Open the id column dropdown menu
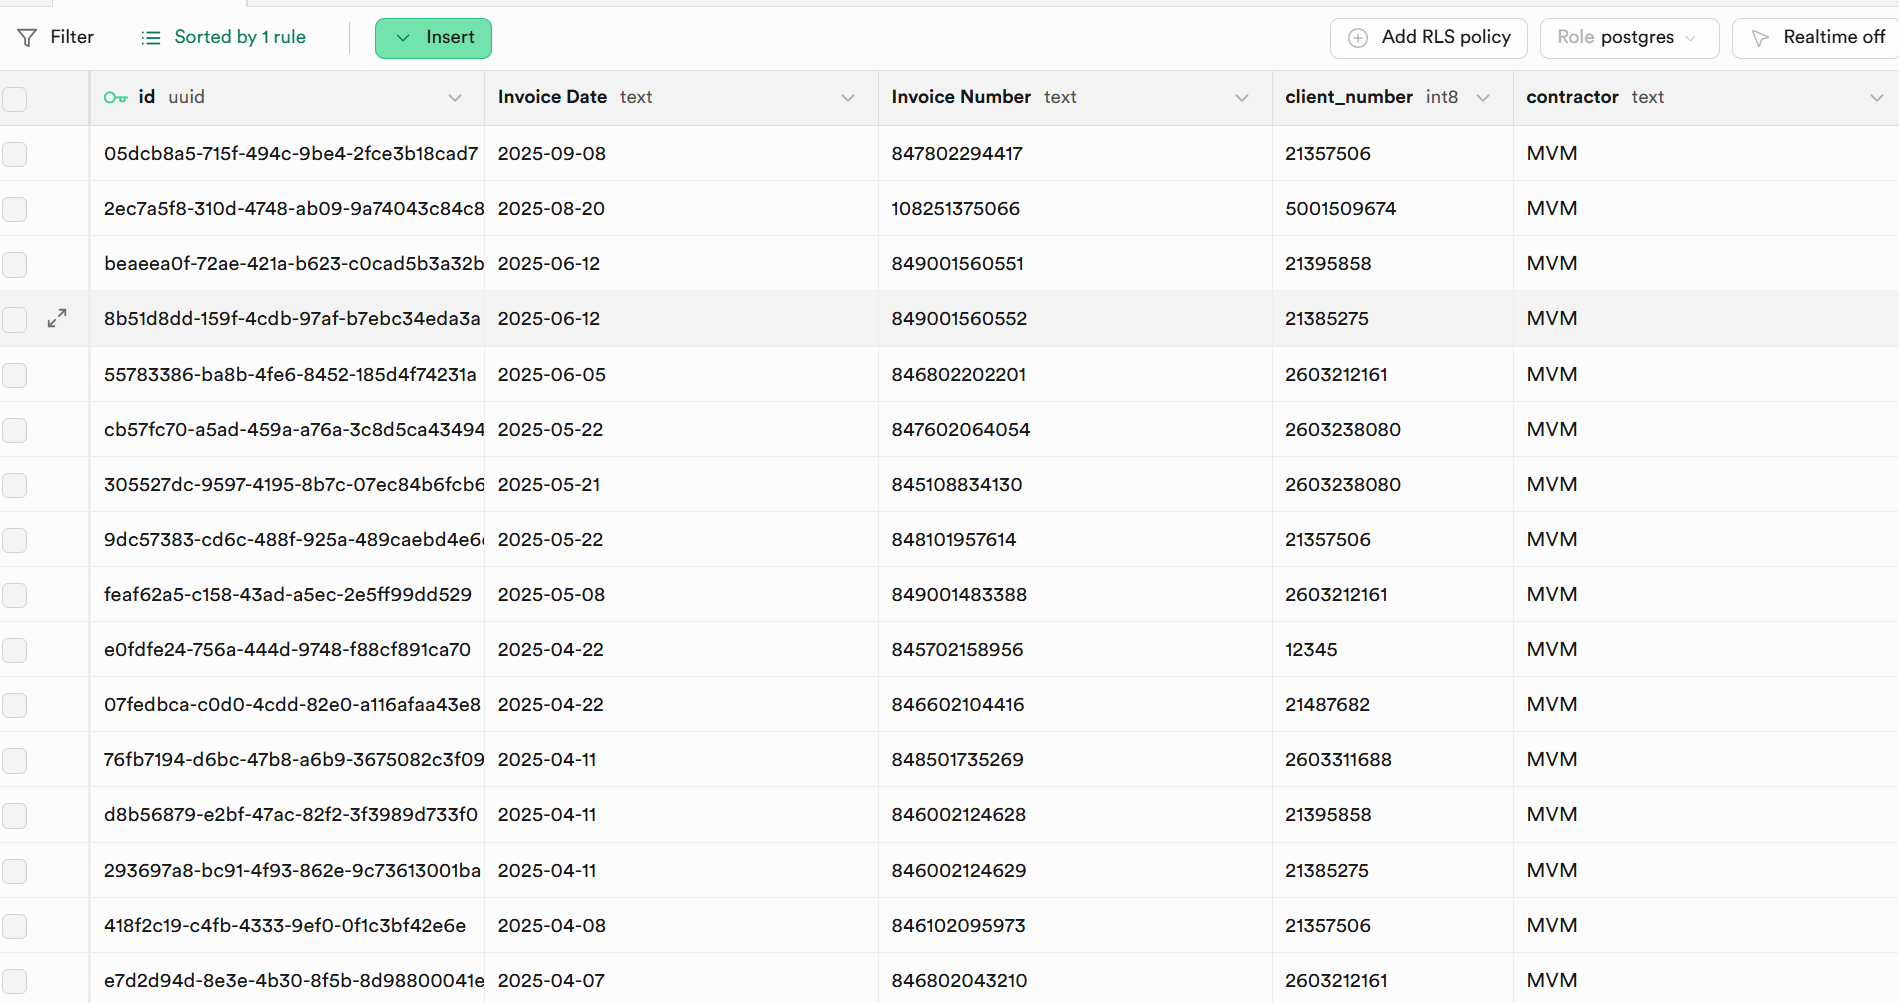Viewport: 1899px width, 1003px height. tap(455, 98)
